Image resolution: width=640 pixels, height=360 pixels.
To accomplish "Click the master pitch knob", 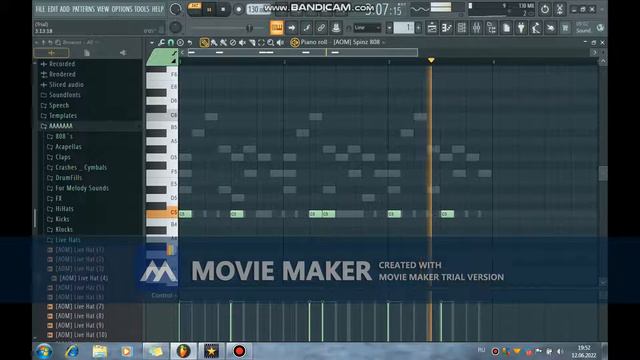I will point(176,27).
